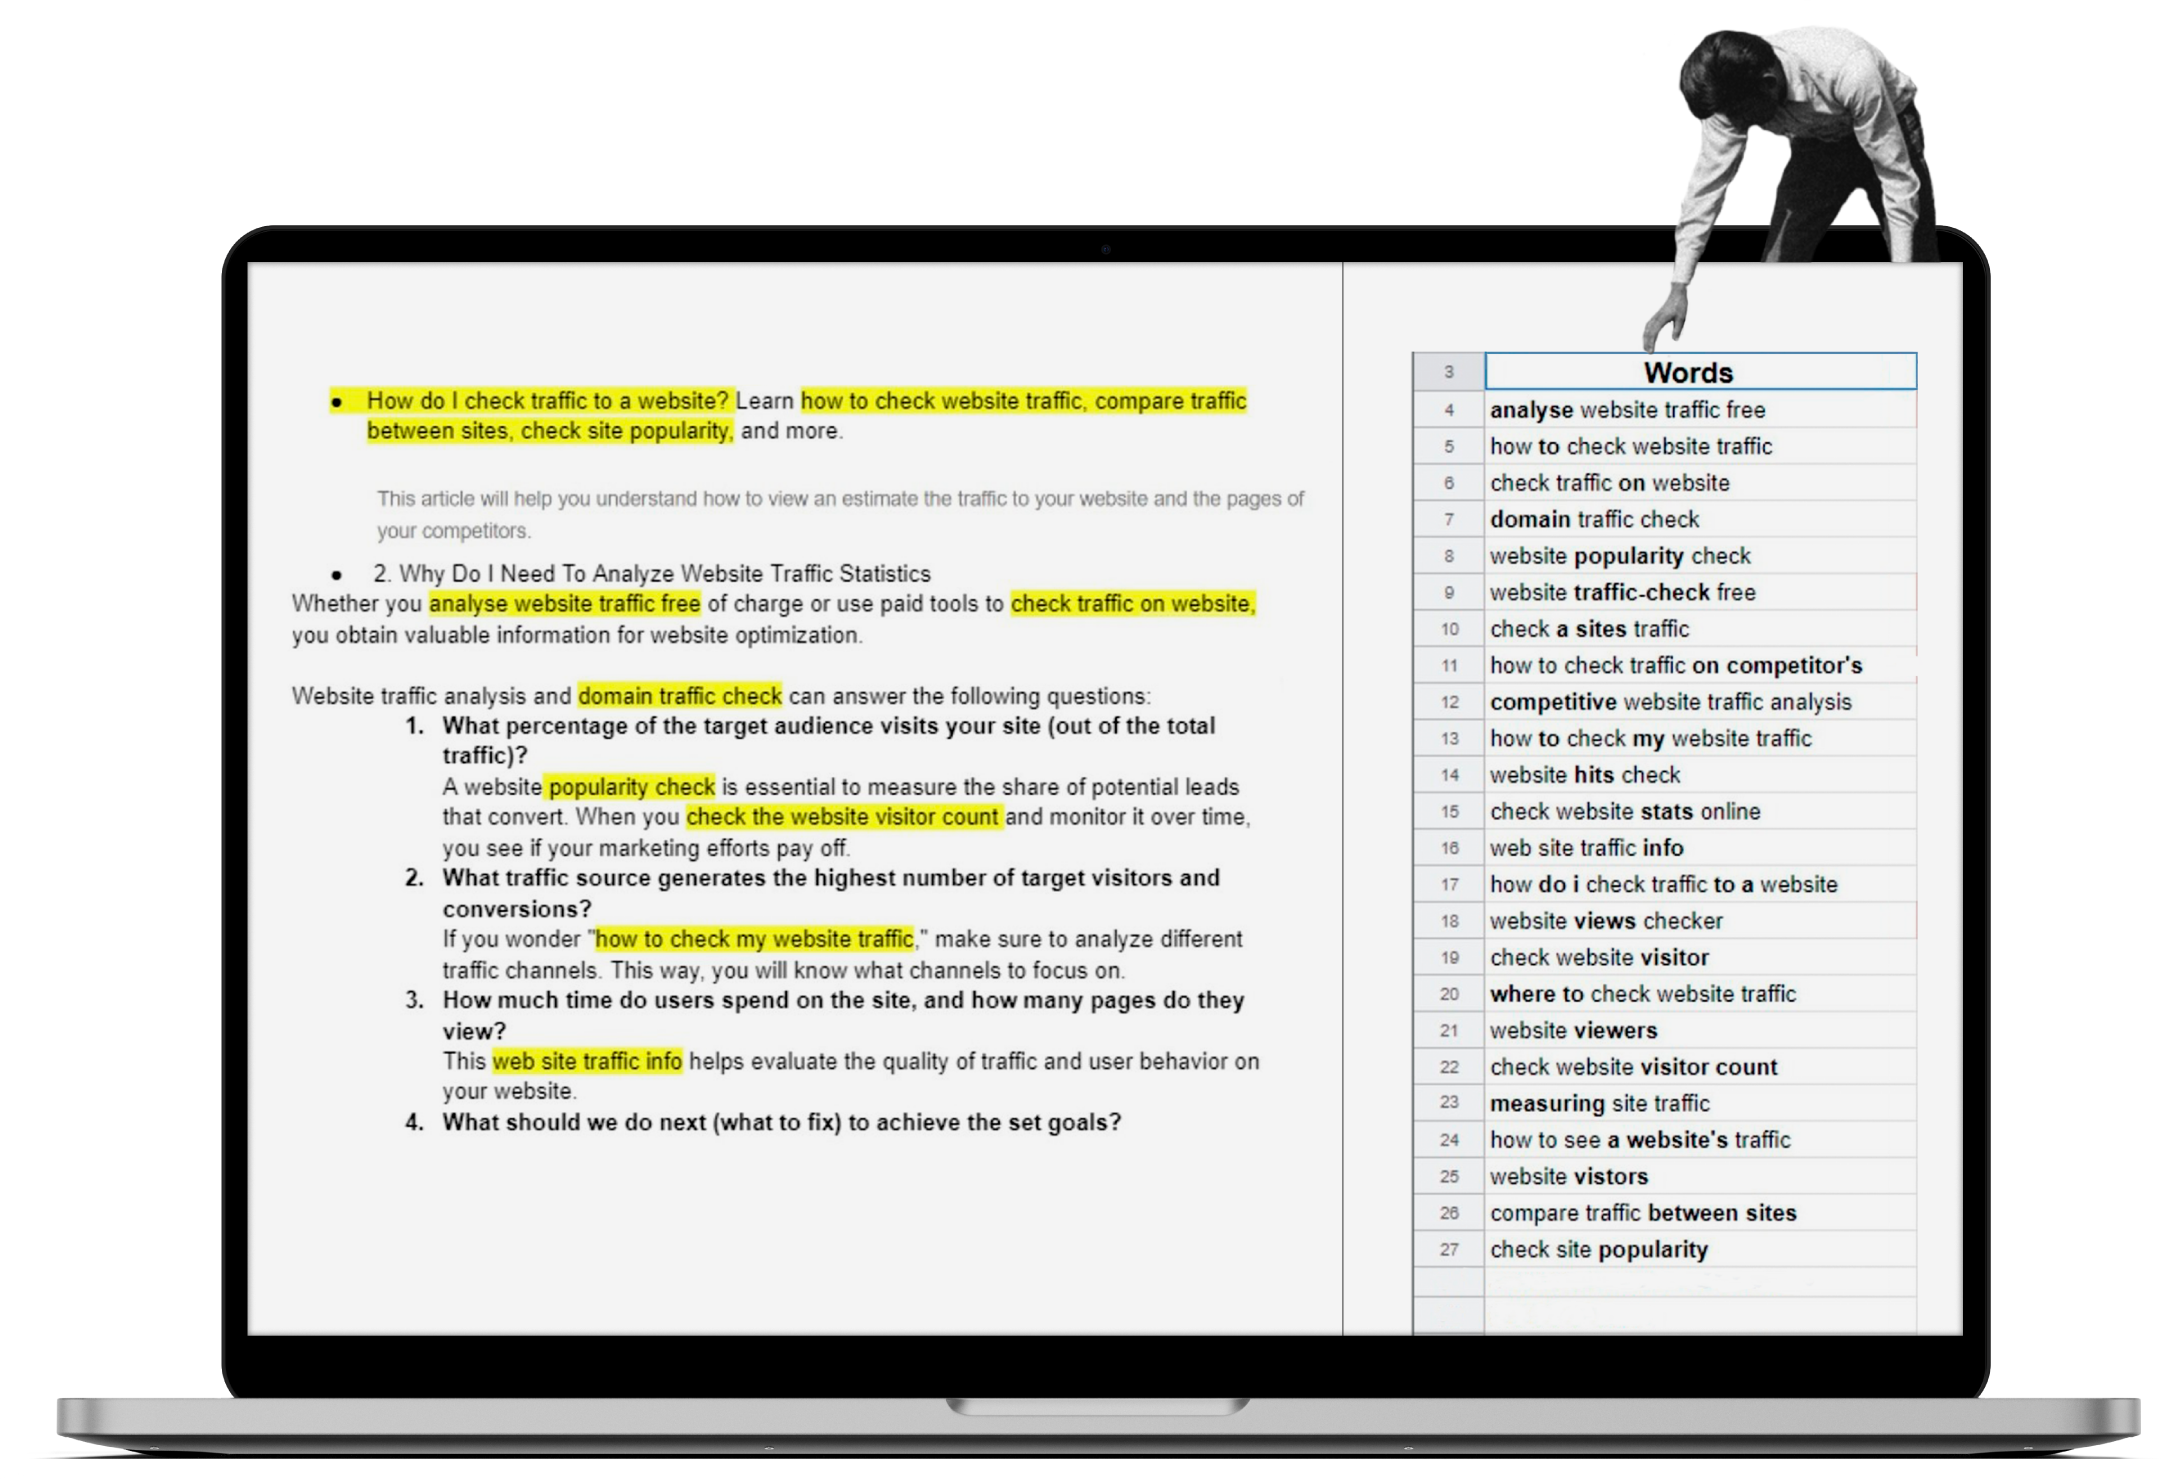
Task: Click highlighted text 'domain traffic check' in document
Action: 679,696
